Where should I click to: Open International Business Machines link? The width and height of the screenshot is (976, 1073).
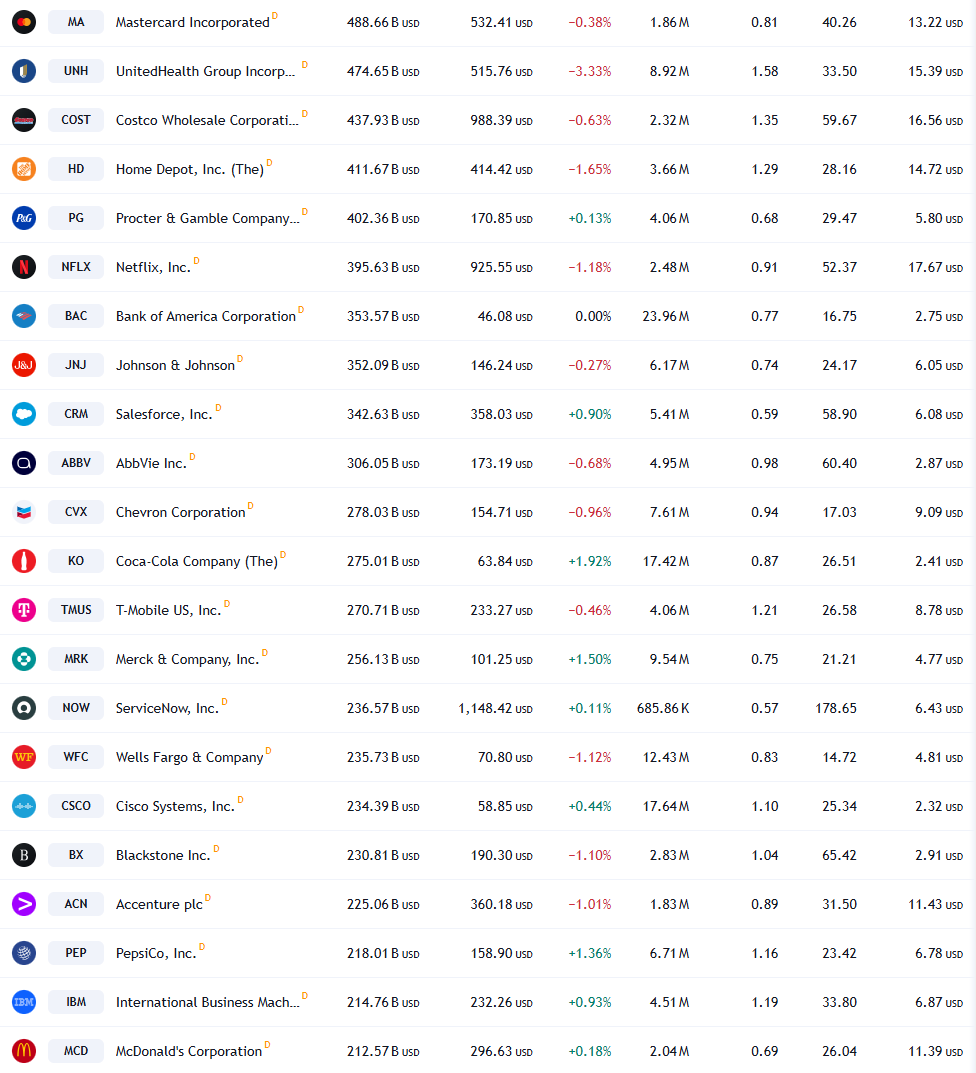207,1003
